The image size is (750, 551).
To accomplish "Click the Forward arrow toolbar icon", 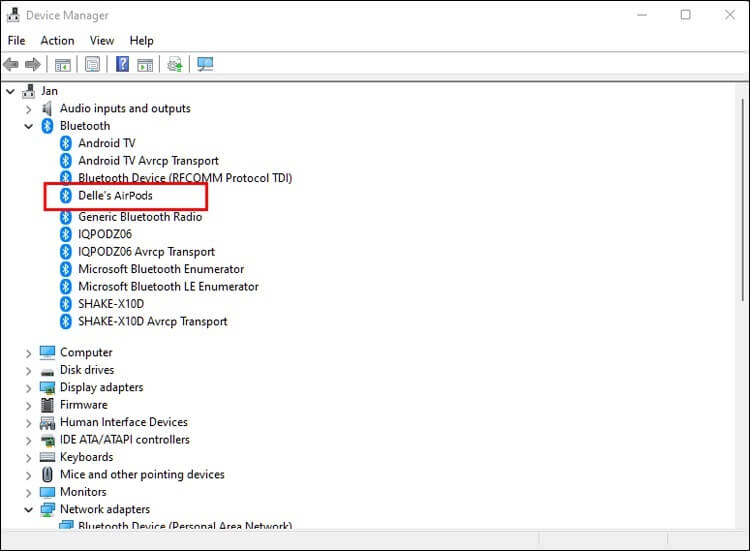I will click(x=33, y=64).
